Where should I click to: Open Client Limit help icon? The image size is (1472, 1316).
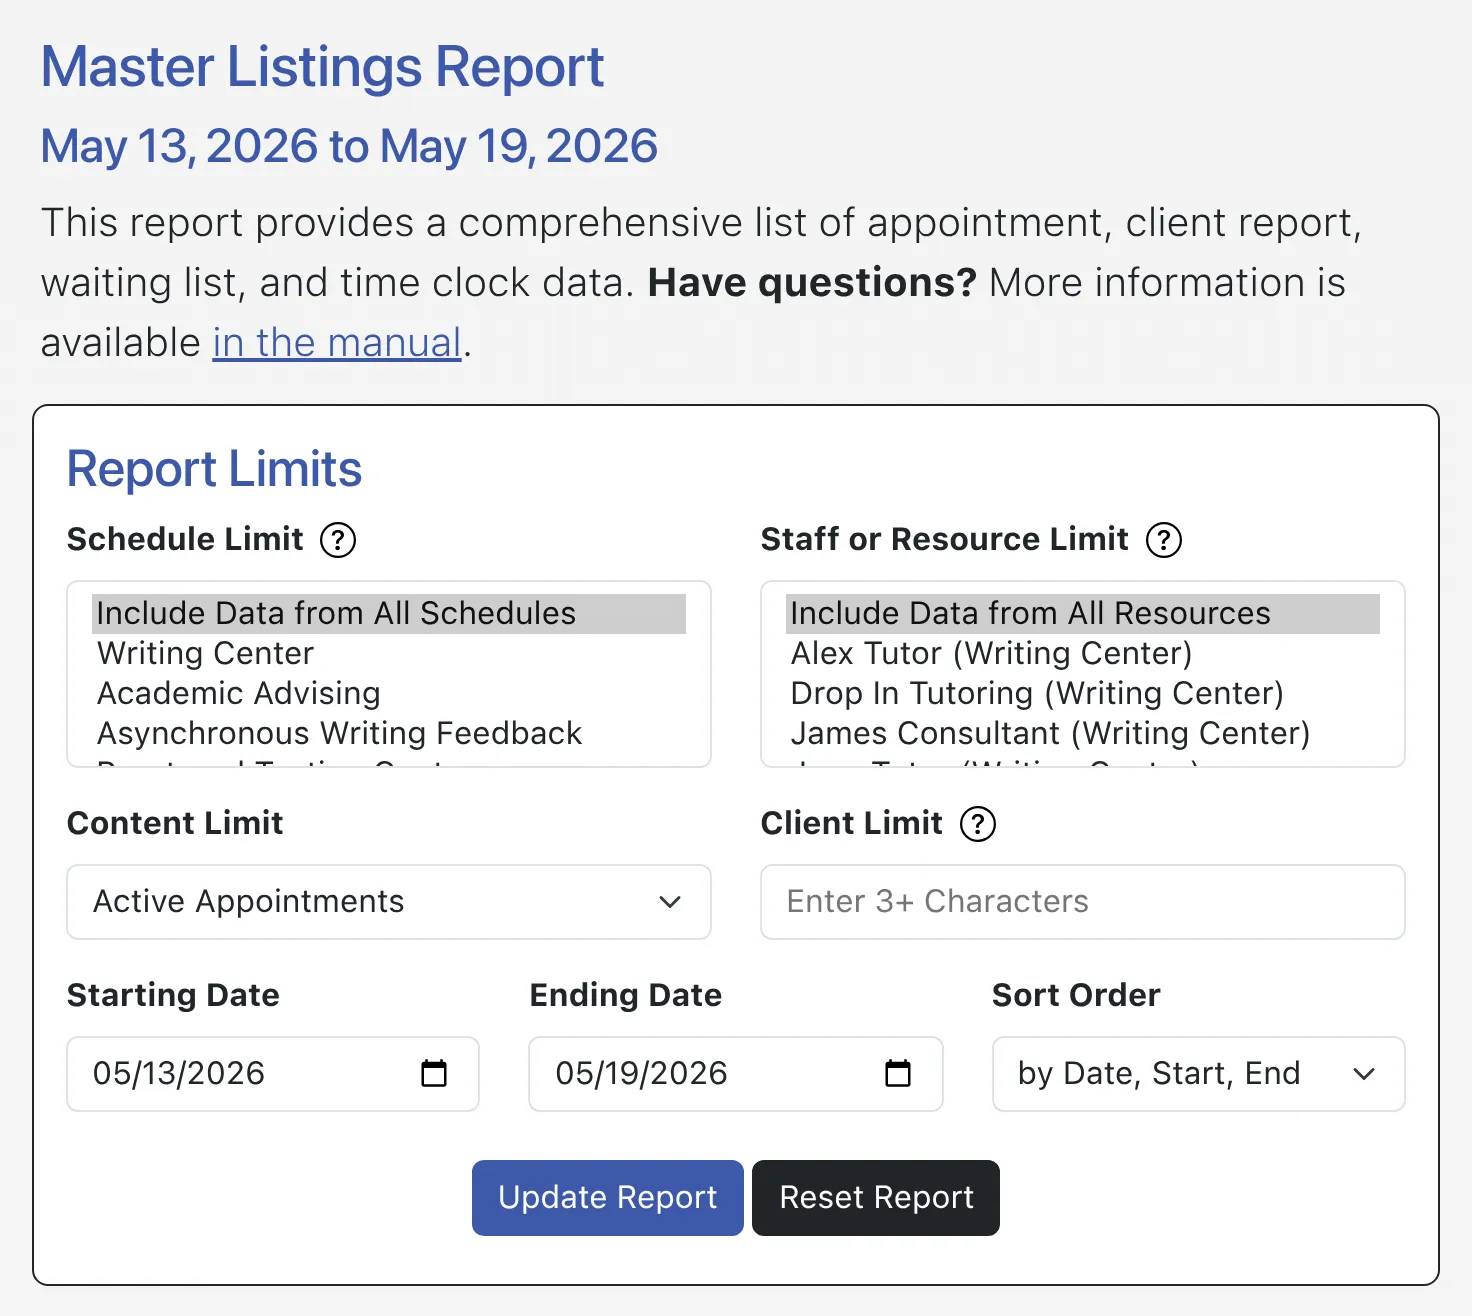pos(978,824)
